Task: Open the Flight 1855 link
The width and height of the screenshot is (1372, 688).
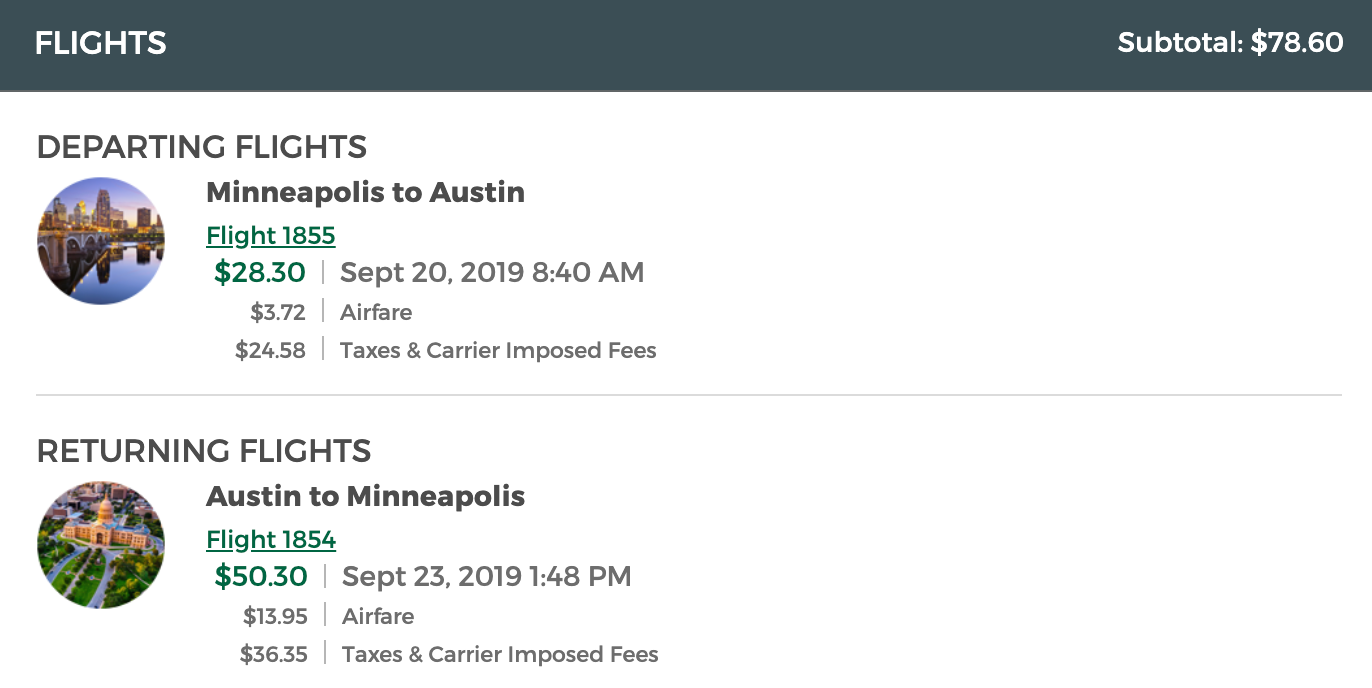Action: click(x=271, y=235)
